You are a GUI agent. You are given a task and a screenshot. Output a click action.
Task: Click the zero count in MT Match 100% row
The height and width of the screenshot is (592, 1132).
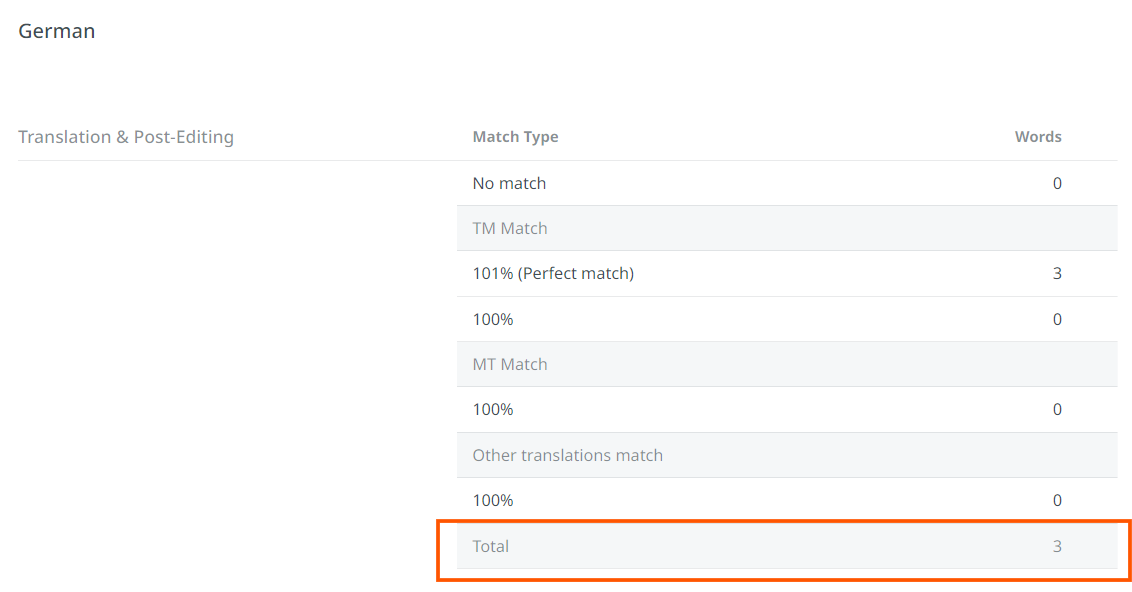click(1057, 409)
